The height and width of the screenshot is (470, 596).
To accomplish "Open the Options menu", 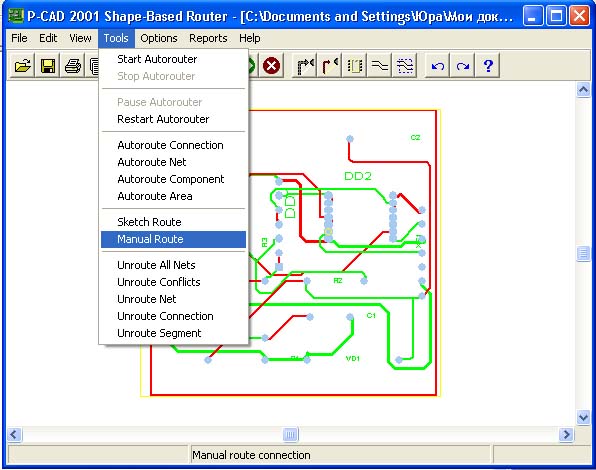I will 159,38.
